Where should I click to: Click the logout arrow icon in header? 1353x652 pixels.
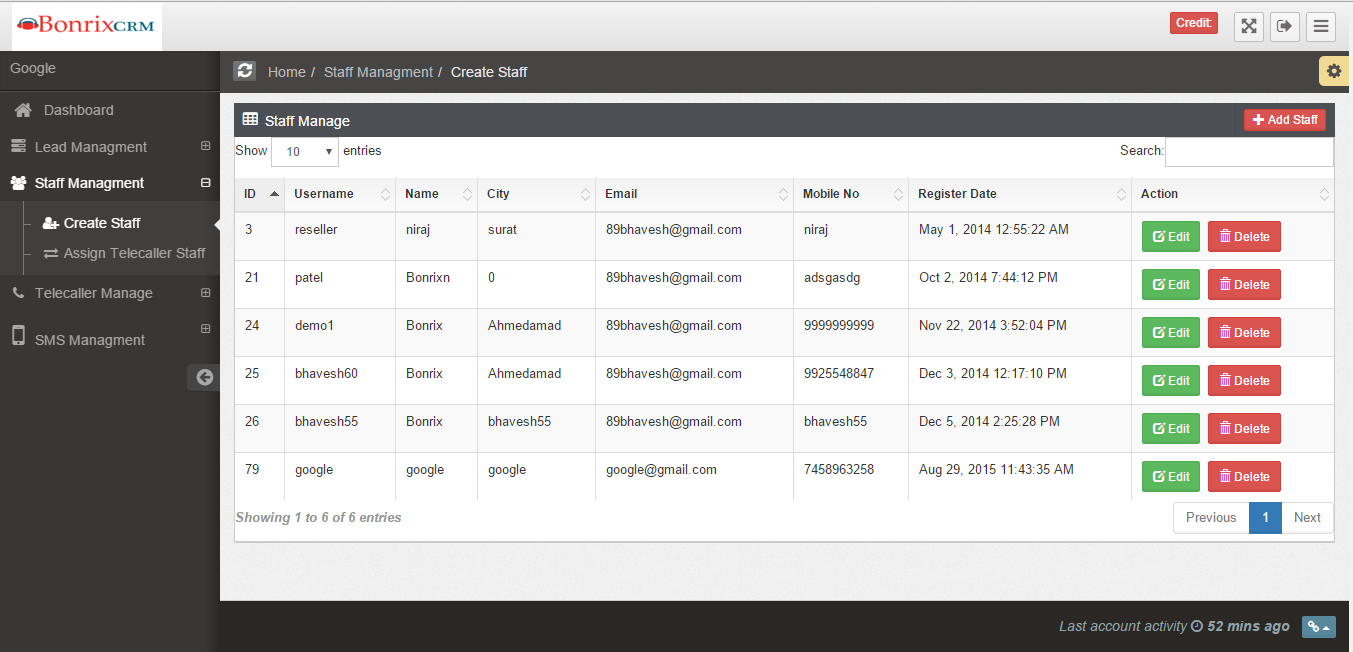click(x=1285, y=27)
